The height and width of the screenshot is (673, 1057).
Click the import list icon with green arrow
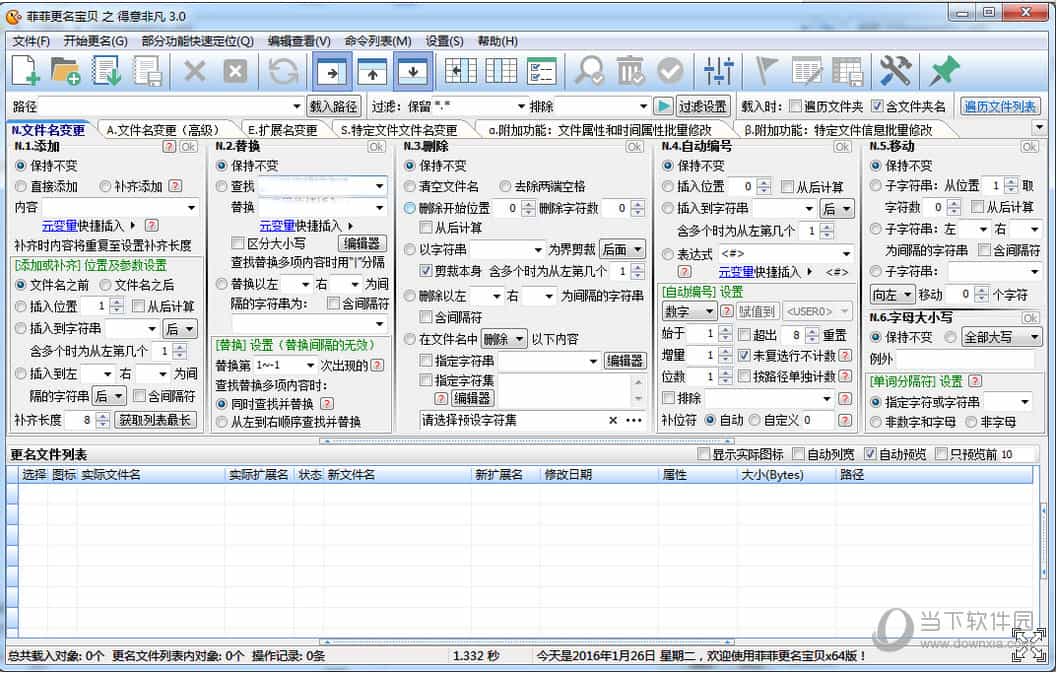[x=108, y=72]
